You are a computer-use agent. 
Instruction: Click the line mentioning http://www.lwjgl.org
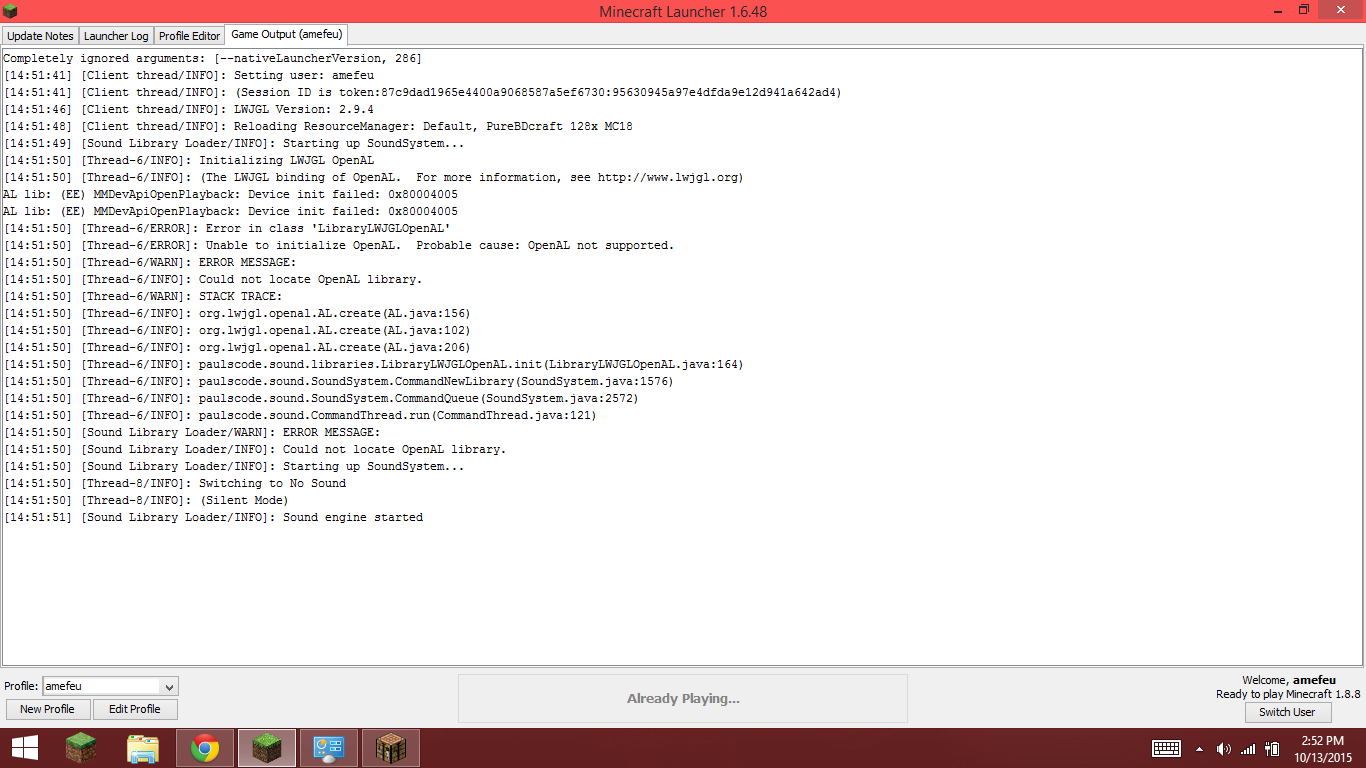pyautogui.click(x=373, y=177)
